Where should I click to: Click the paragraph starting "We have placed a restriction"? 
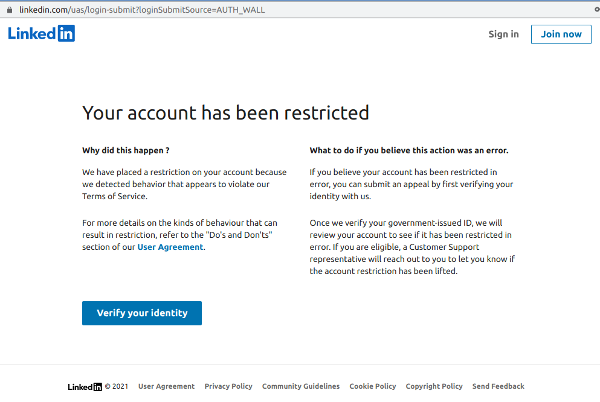point(184,184)
